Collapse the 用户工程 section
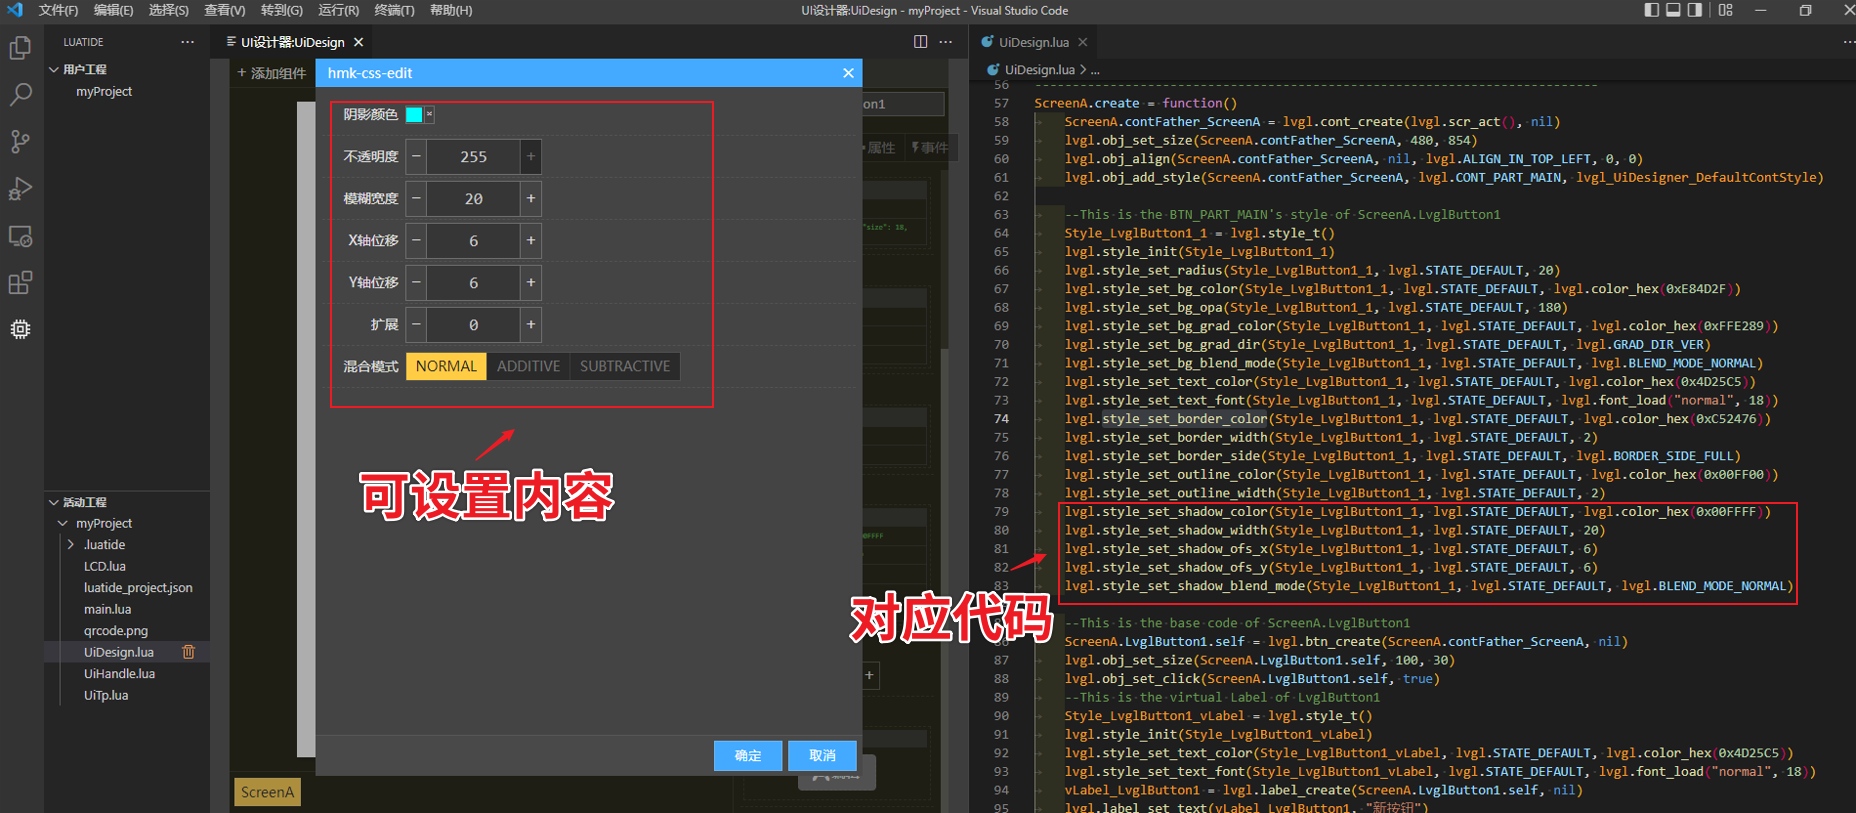The image size is (1856, 813). [54, 69]
